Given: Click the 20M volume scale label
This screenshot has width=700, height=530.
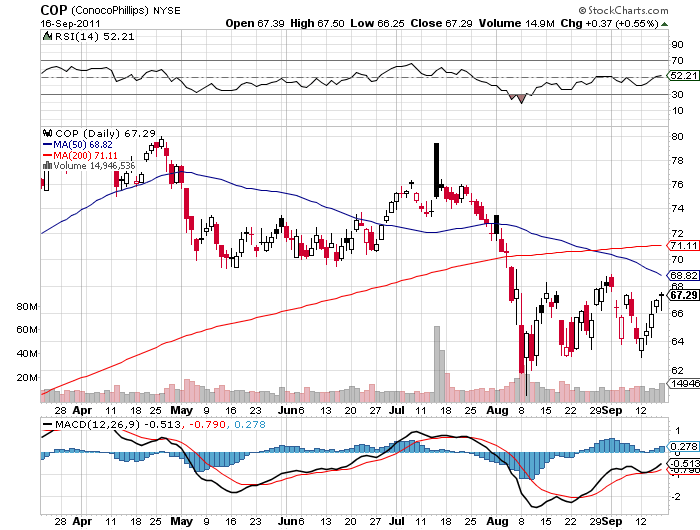Looking at the screenshot, I should (27, 377).
